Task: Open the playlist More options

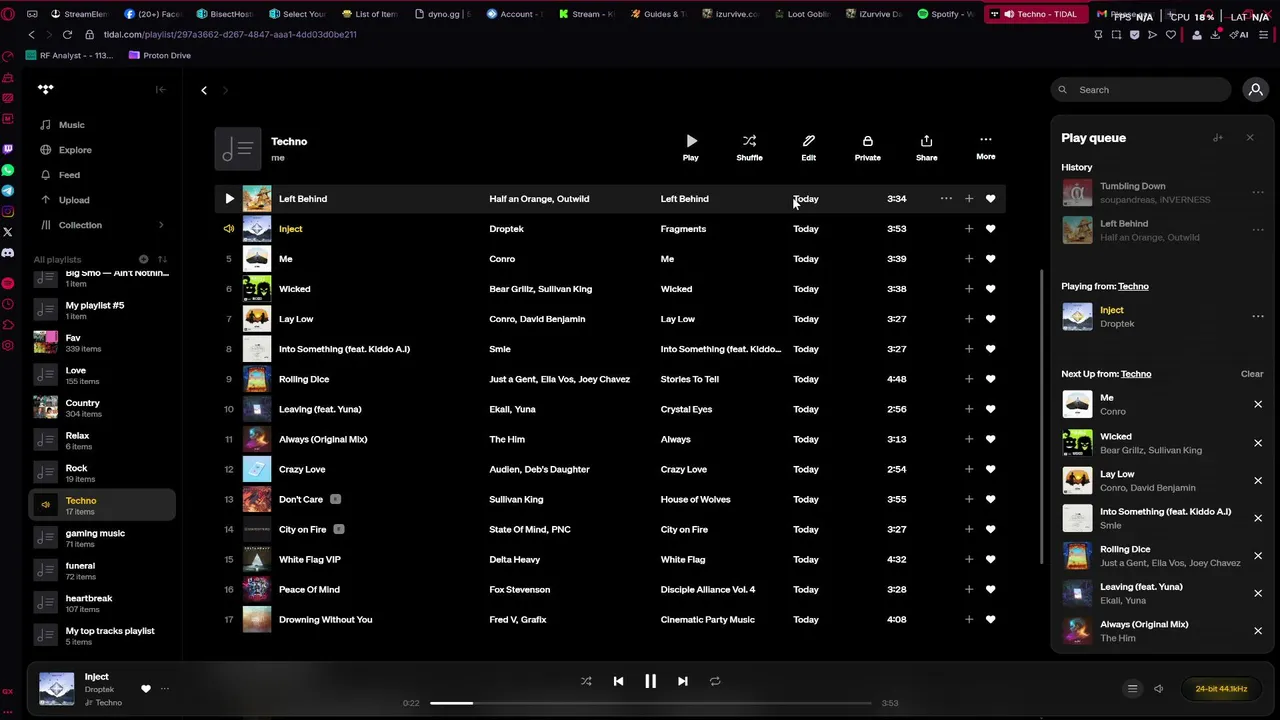Action: click(985, 147)
